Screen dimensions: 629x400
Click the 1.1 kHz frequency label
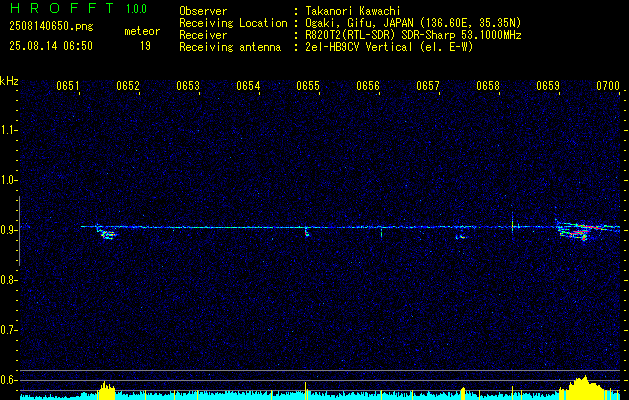point(8,130)
